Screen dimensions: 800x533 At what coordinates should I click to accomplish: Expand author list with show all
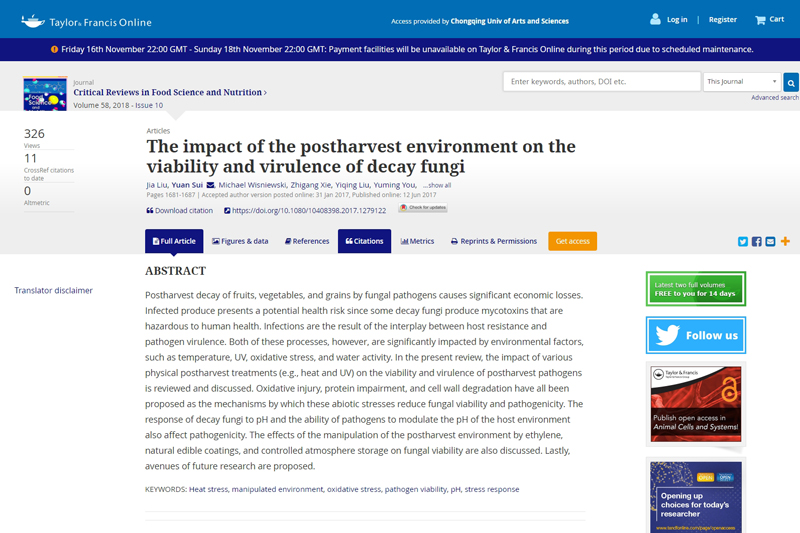pos(437,185)
